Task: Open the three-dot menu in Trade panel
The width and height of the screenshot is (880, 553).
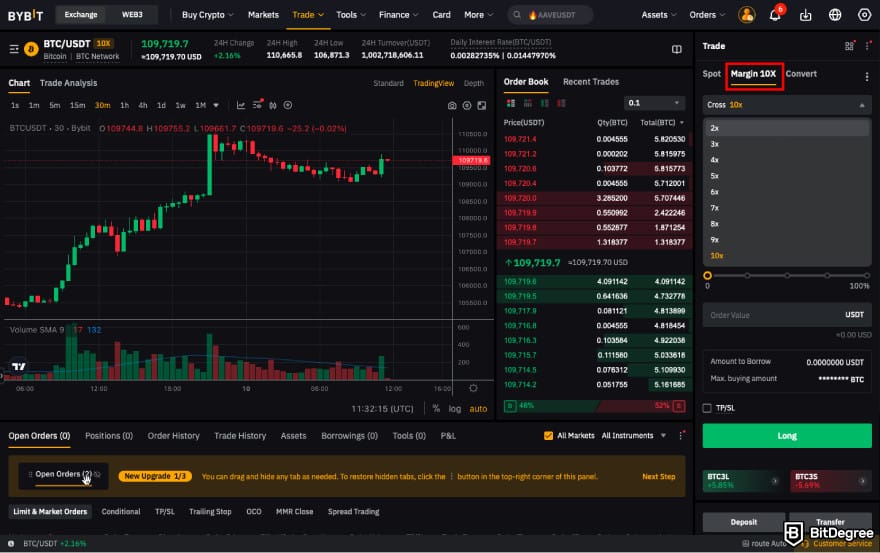Action: [866, 76]
